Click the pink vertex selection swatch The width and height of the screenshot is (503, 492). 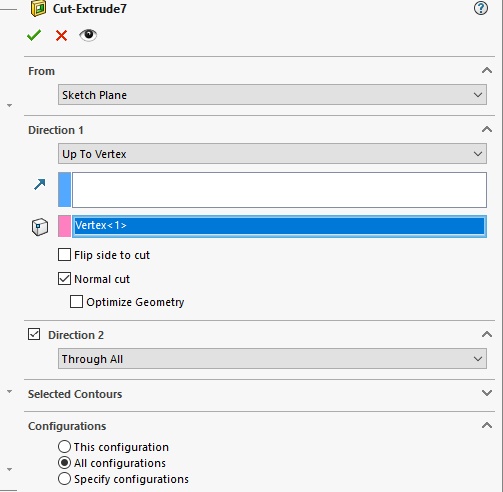click(64, 226)
